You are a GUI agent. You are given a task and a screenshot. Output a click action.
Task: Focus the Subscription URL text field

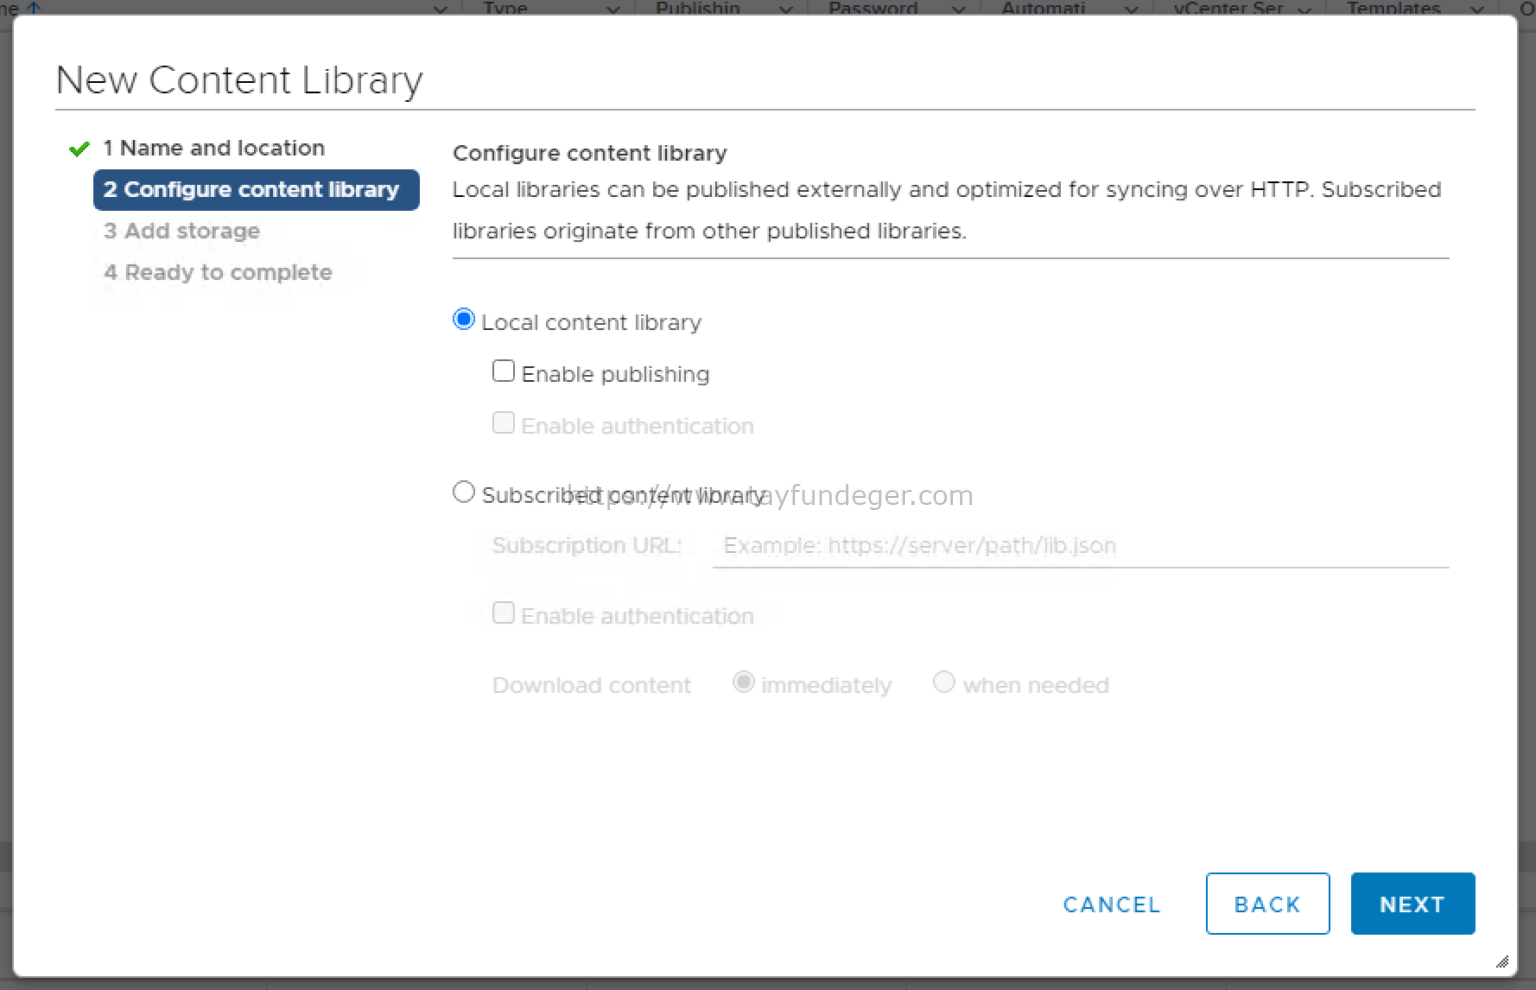1080,546
